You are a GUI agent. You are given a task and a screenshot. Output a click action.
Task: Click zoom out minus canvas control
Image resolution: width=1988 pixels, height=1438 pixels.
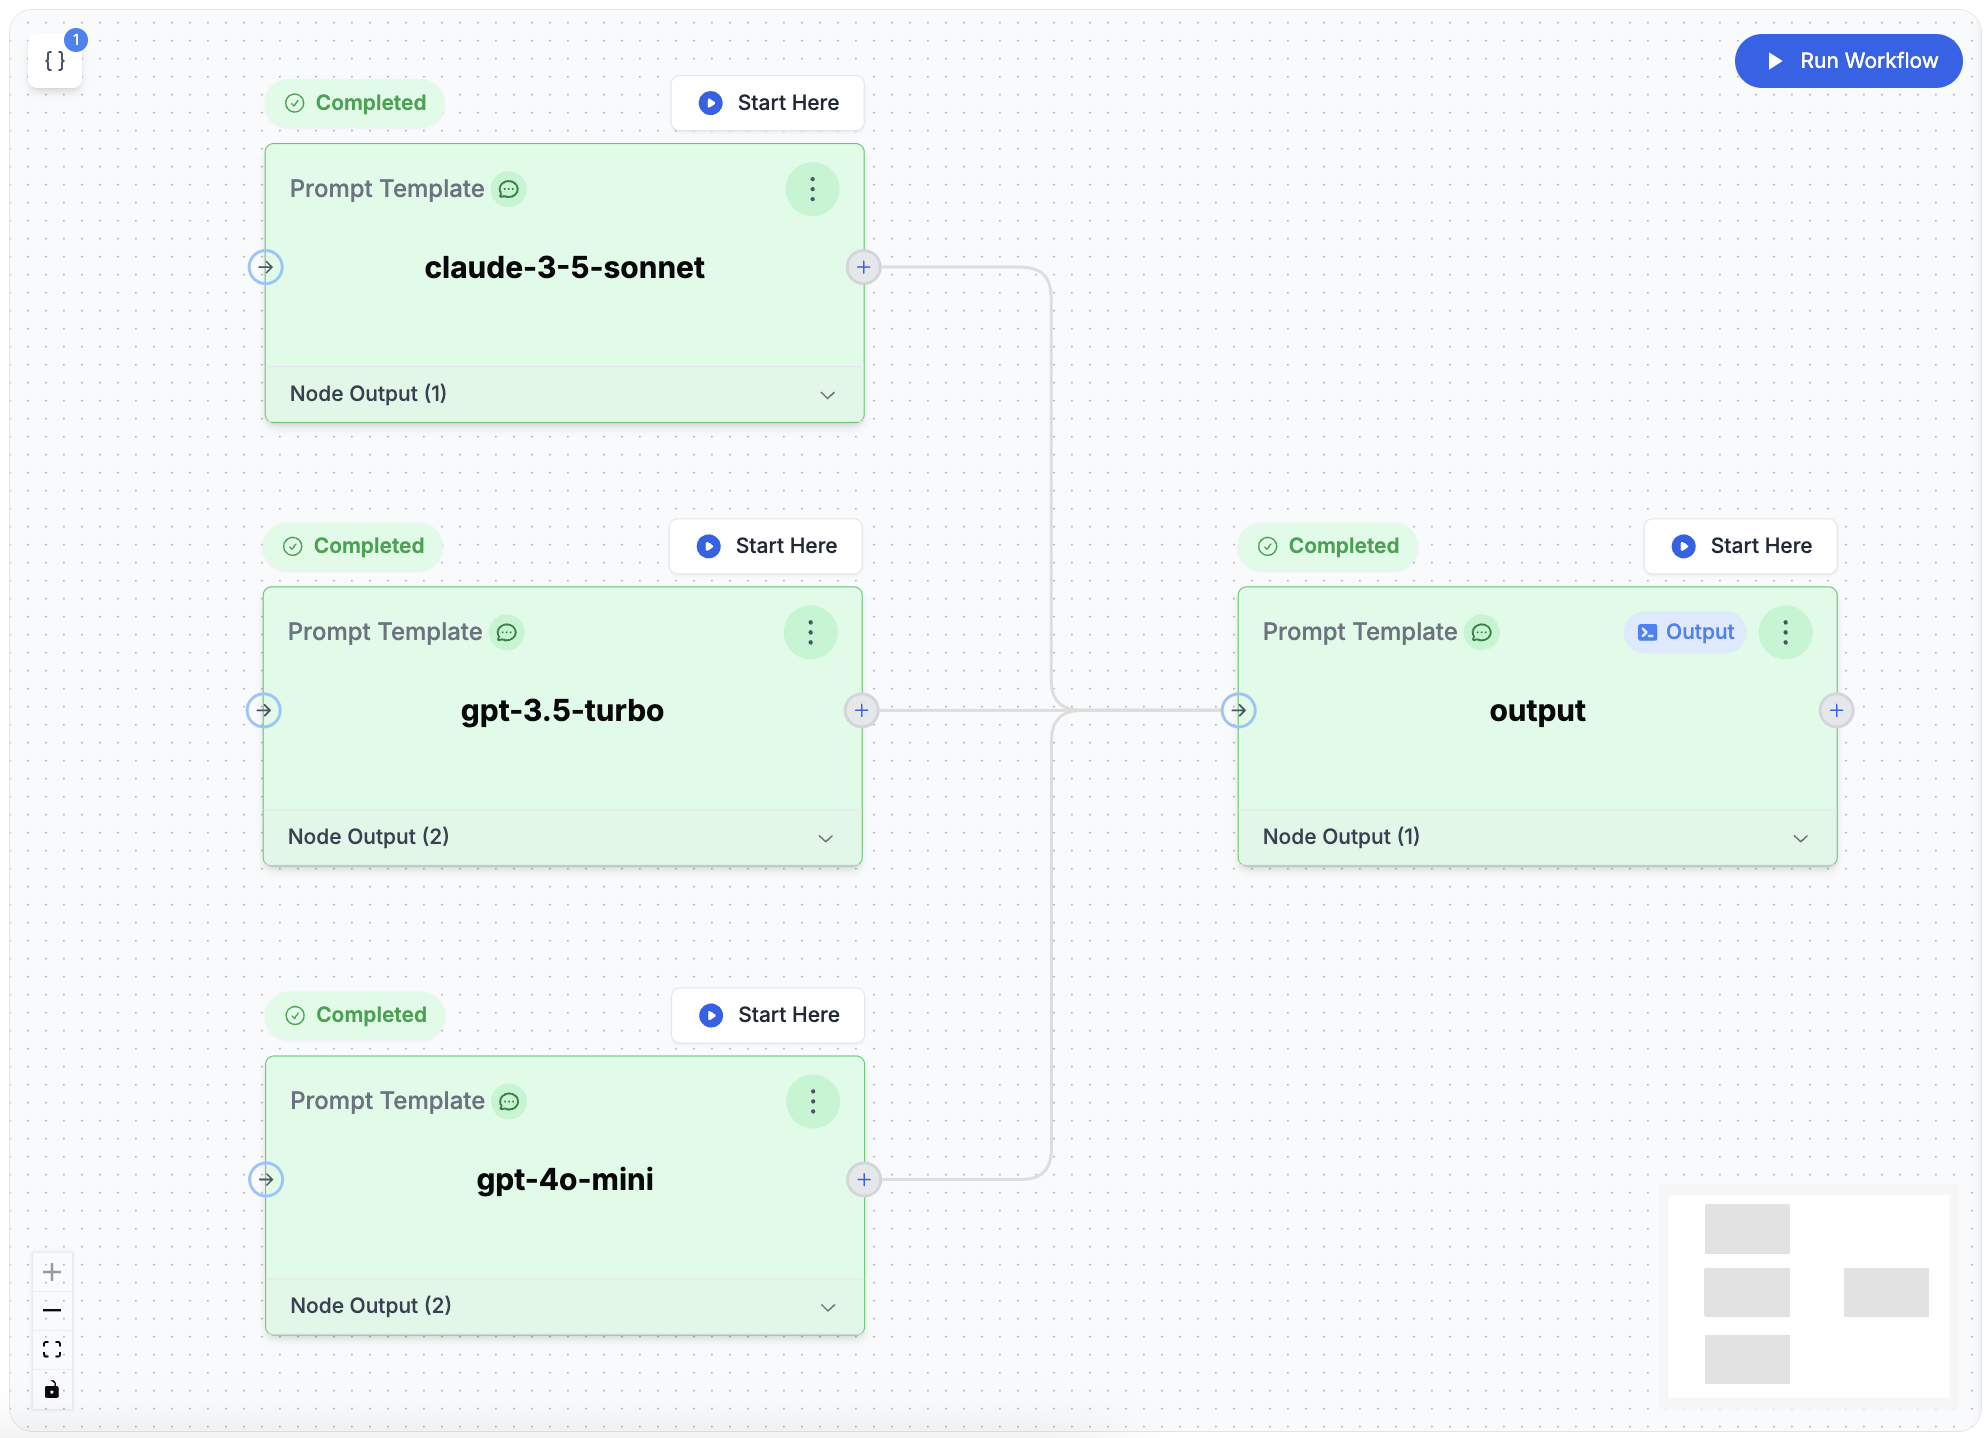tap(52, 1310)
